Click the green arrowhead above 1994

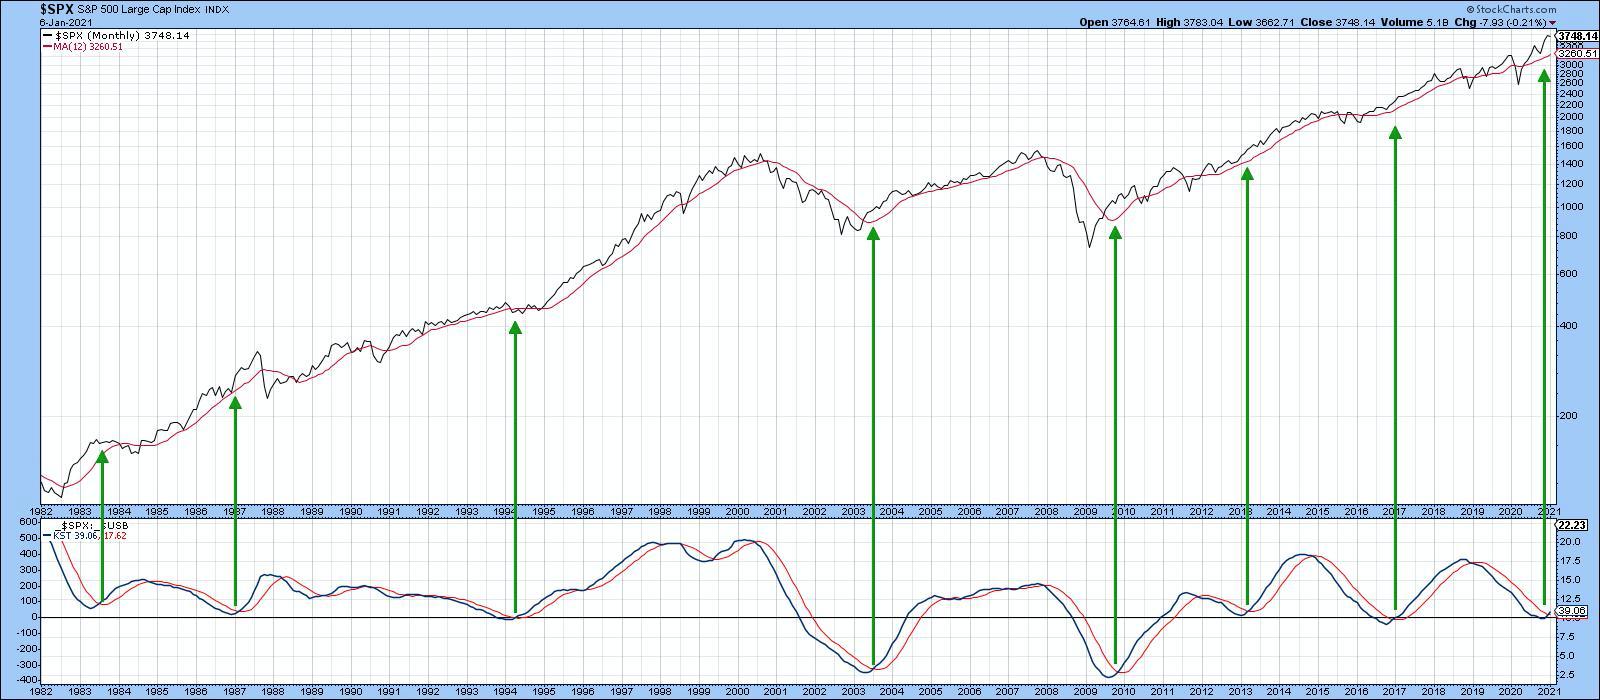(516, 327)
